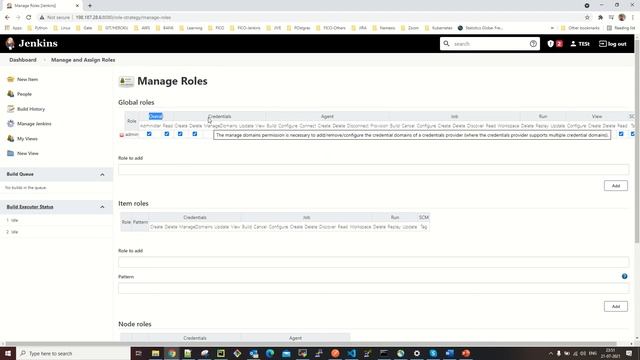Screen dimensions: 640x360
Task: Click highlighted Overall header in Global roles
Action: 156,116
